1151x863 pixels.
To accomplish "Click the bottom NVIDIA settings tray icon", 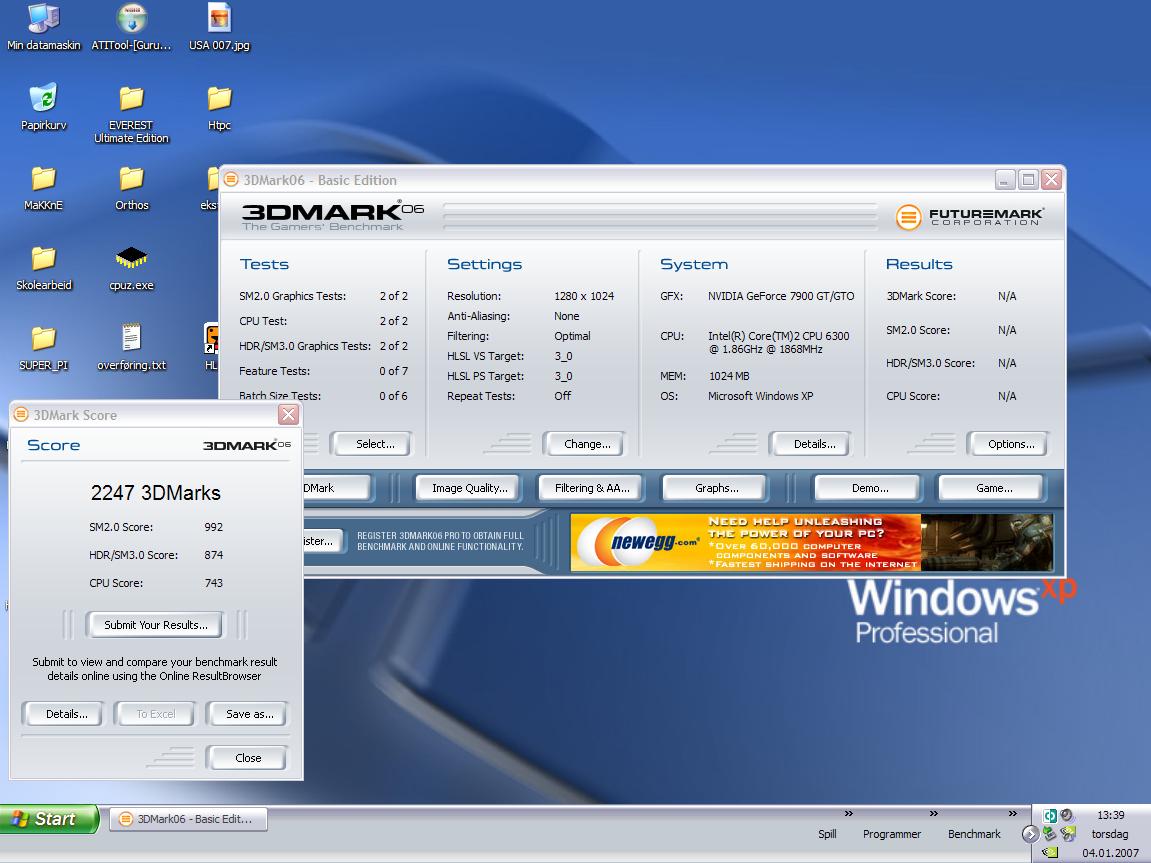I will (1050, 852).
